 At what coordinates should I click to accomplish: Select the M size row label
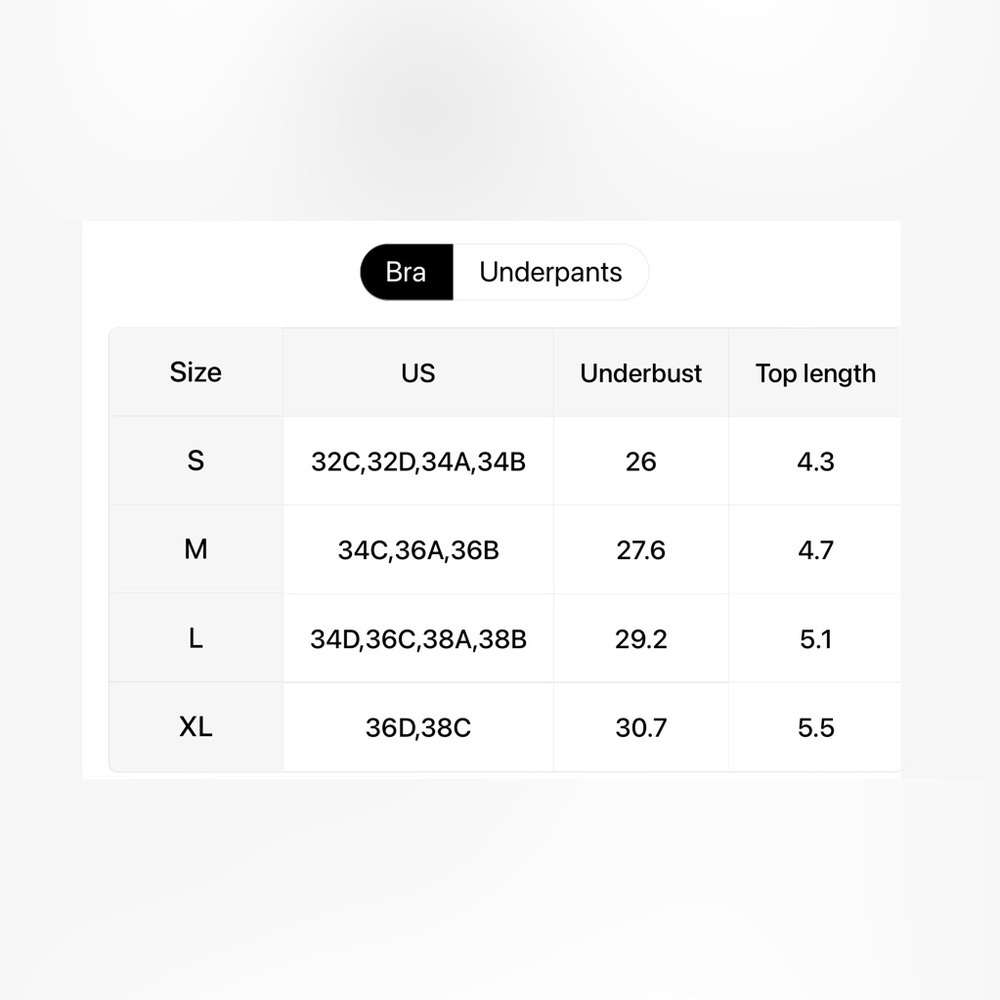[x=196, y=550]
